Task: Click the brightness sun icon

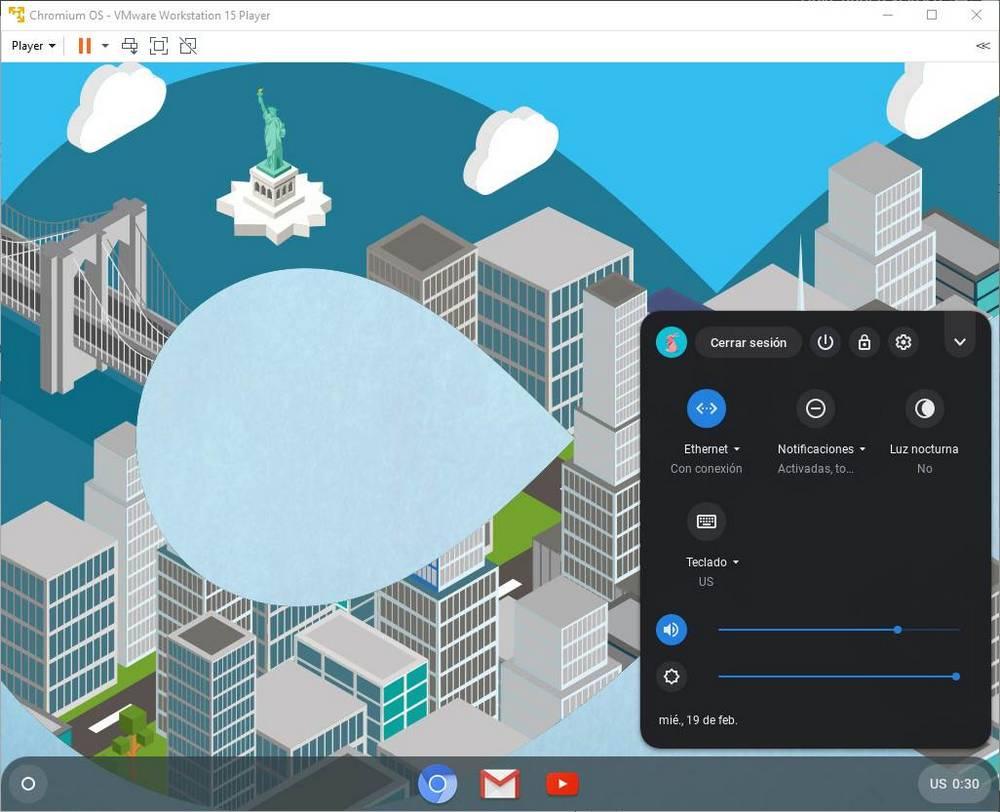Action: [x=672, y=676]
